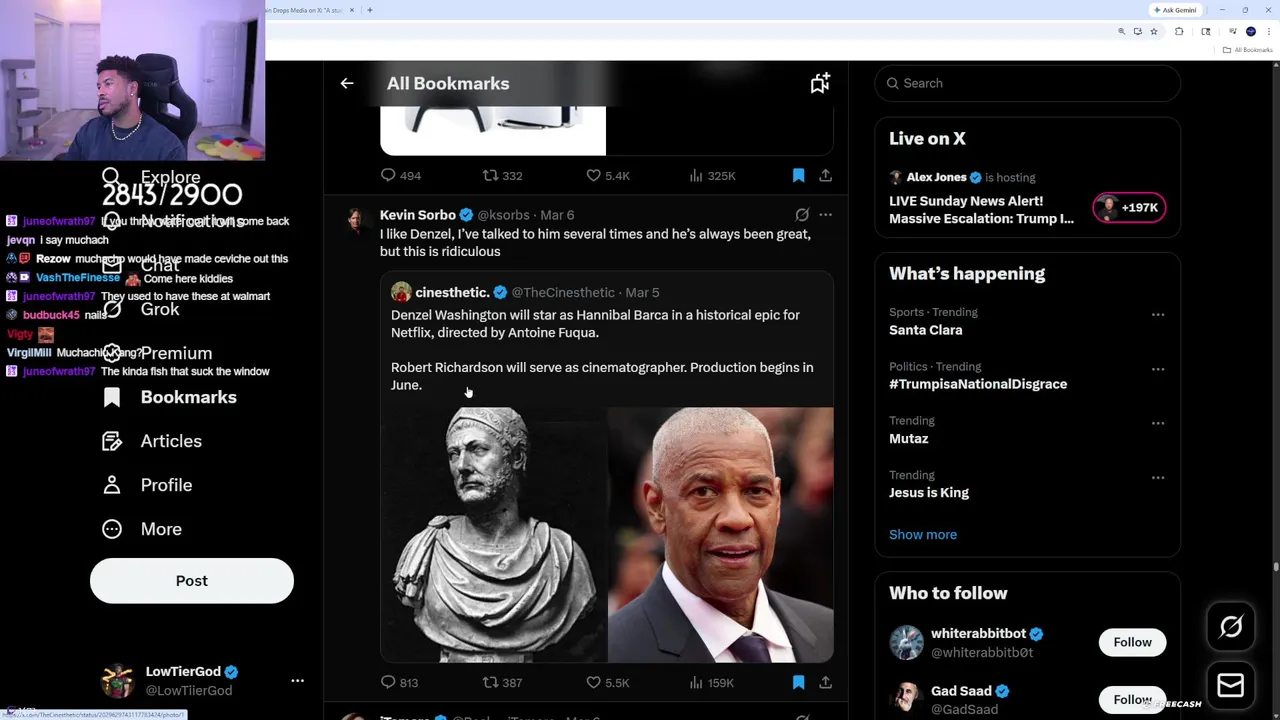Open the Jesus is King trend
The height and width of the screenshot is (720, 1280).
pyautogui.click(x=928, y=492)
